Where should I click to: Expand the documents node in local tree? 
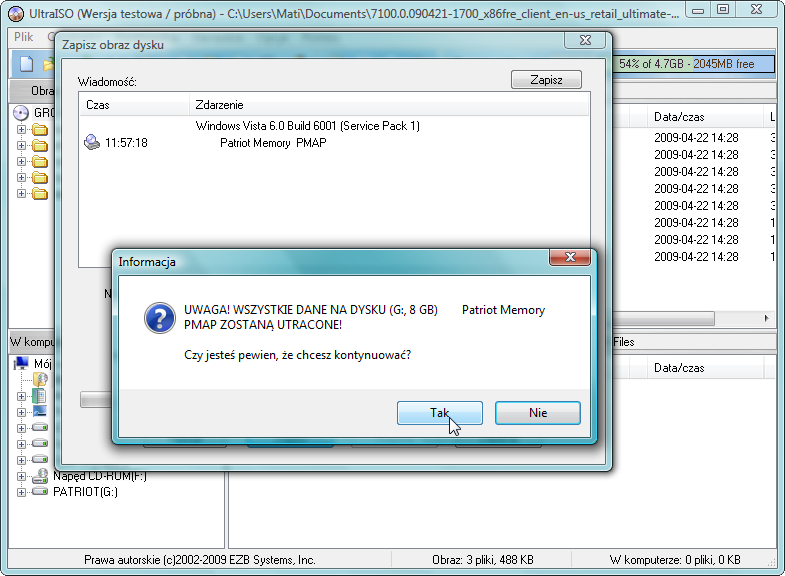point(21,396)
